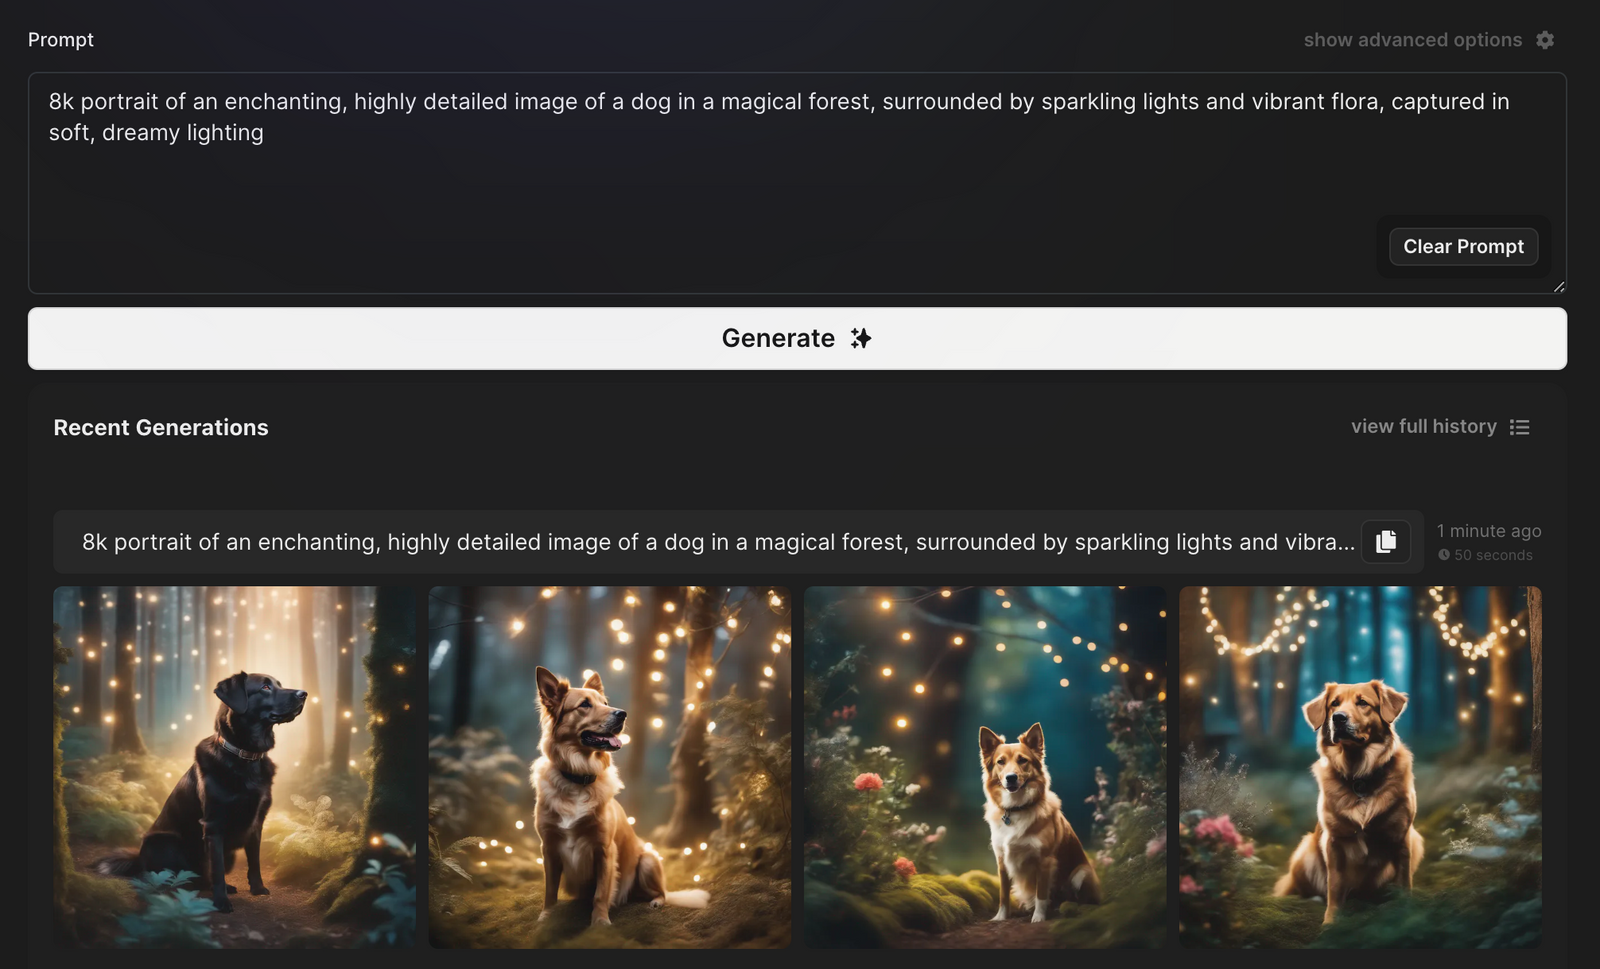Click the copy prompt icon
Viewport: 1600px width, 969px height.
(1386, 541)
